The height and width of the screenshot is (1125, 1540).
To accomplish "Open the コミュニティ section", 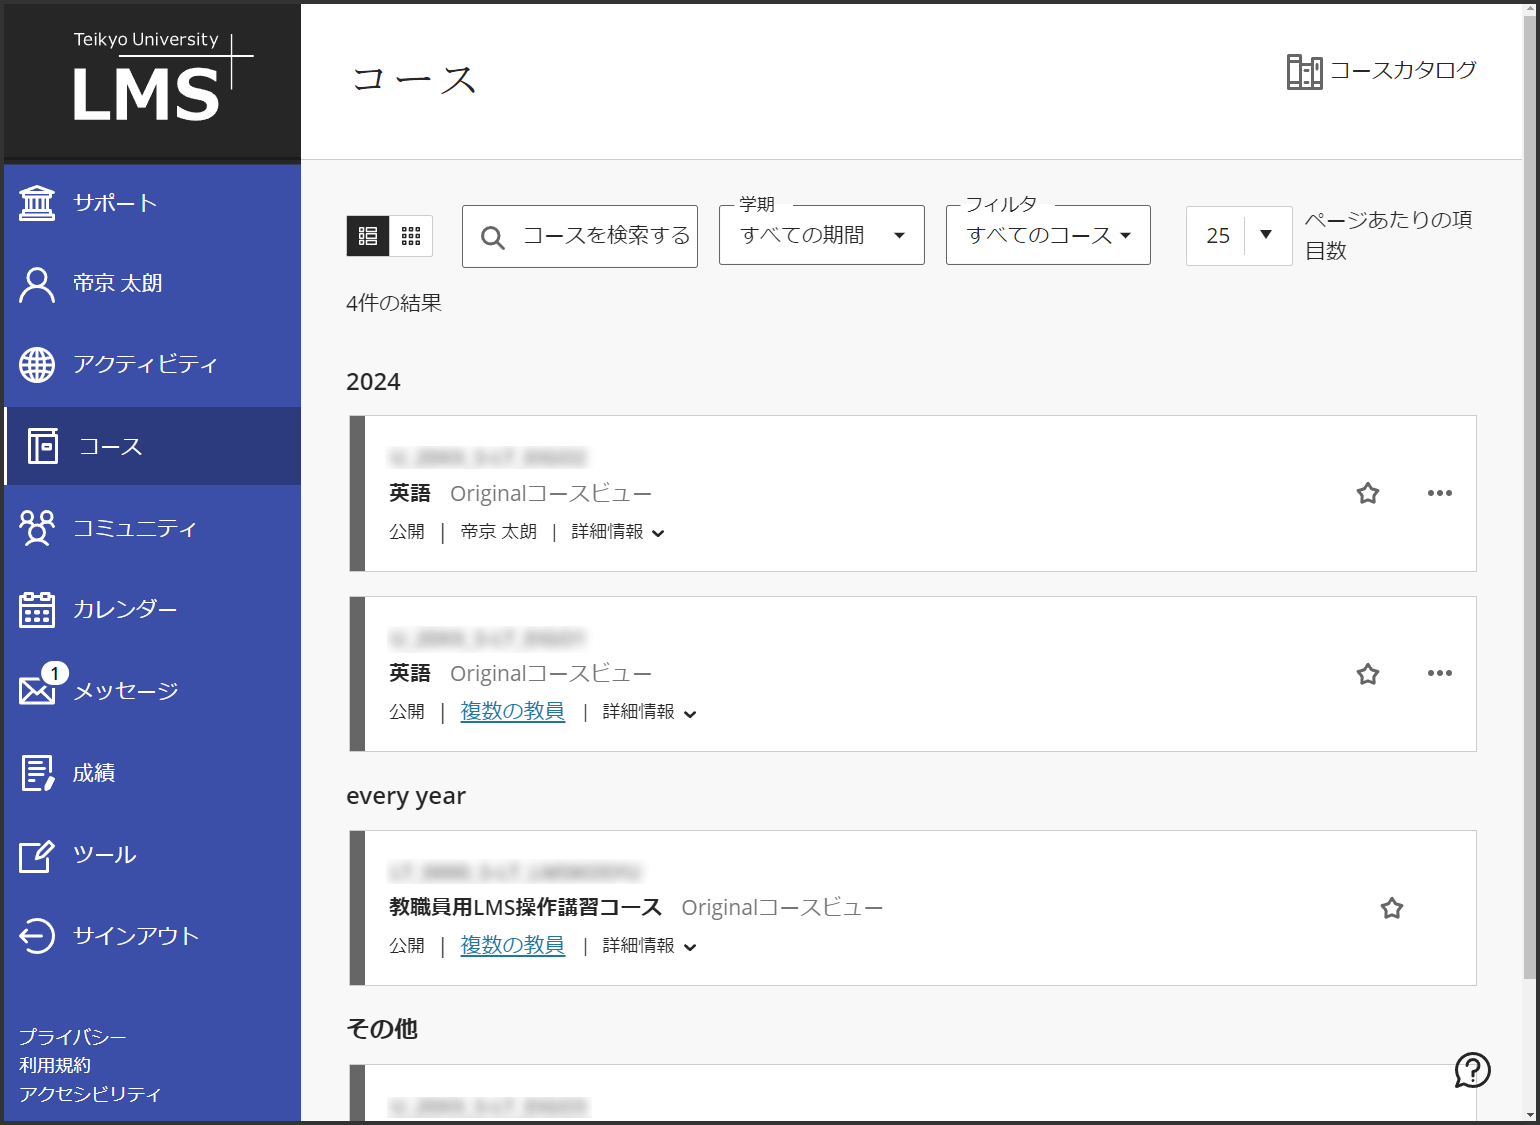I will (135, 527).
